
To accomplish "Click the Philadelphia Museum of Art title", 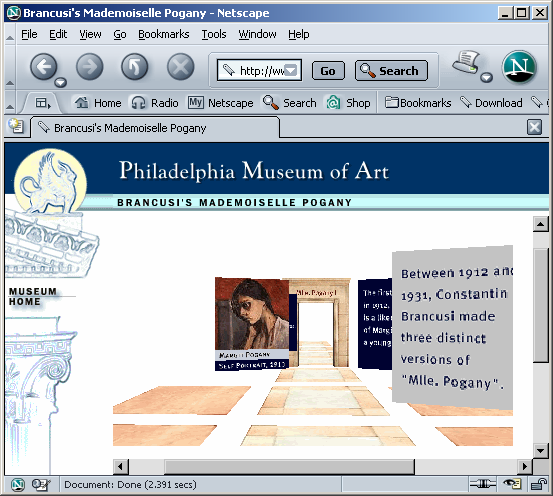I will (254, 171).
